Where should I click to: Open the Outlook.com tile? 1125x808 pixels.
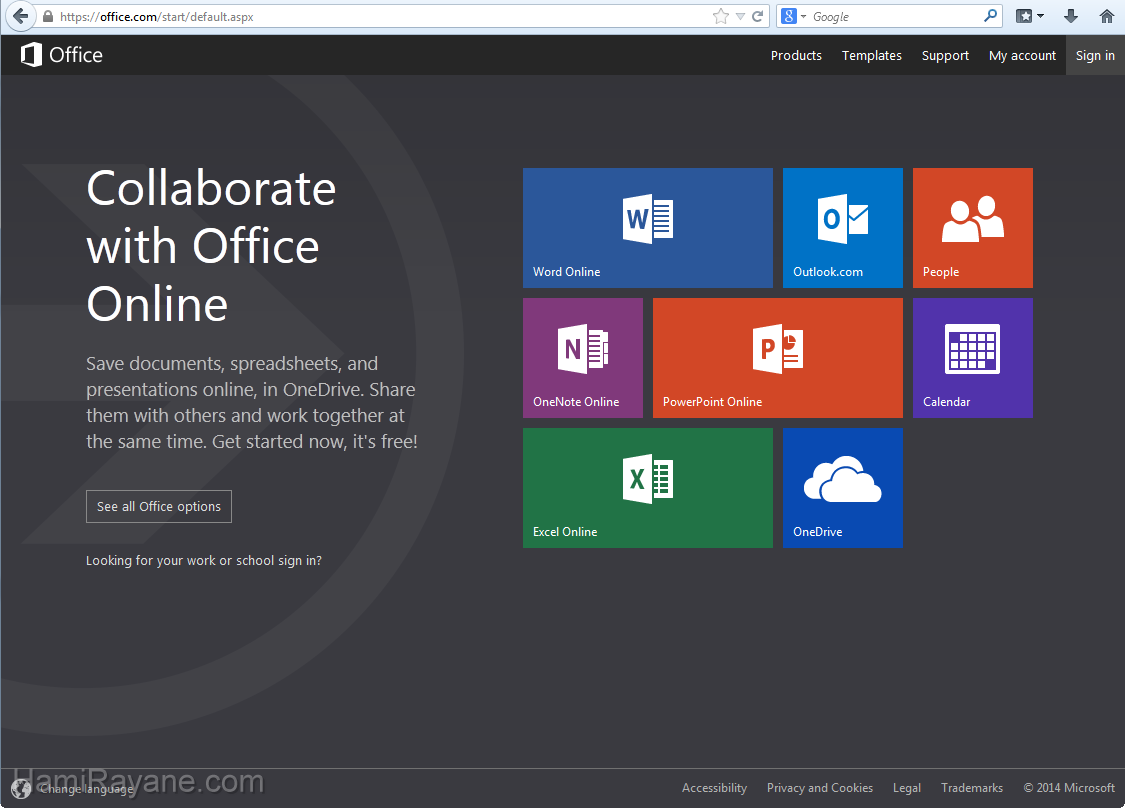(x=842, y=227)
